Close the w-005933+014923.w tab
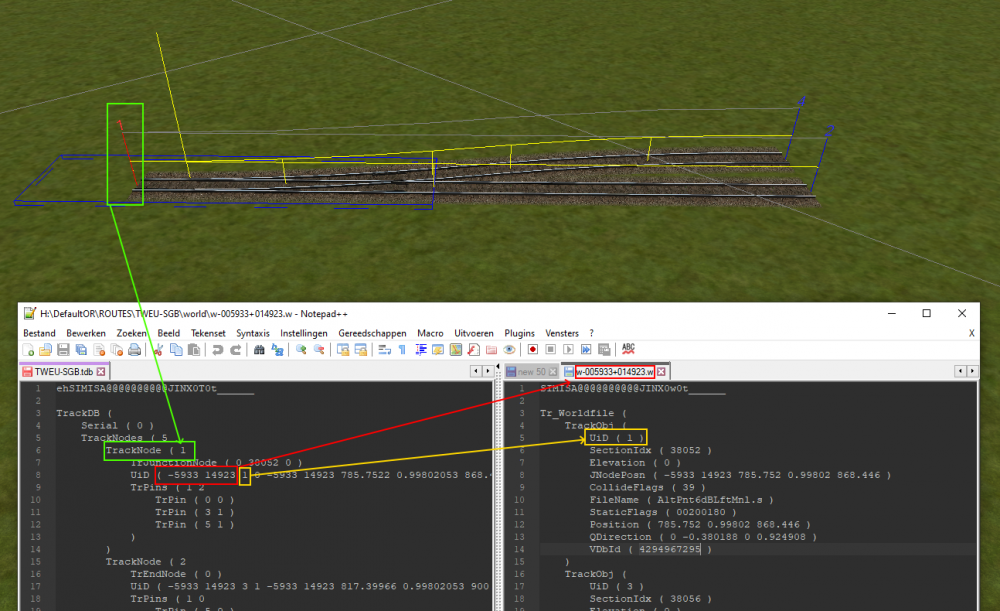Image resolution: width=1000 pixels, height=611 pixels. tap(661, 371)
